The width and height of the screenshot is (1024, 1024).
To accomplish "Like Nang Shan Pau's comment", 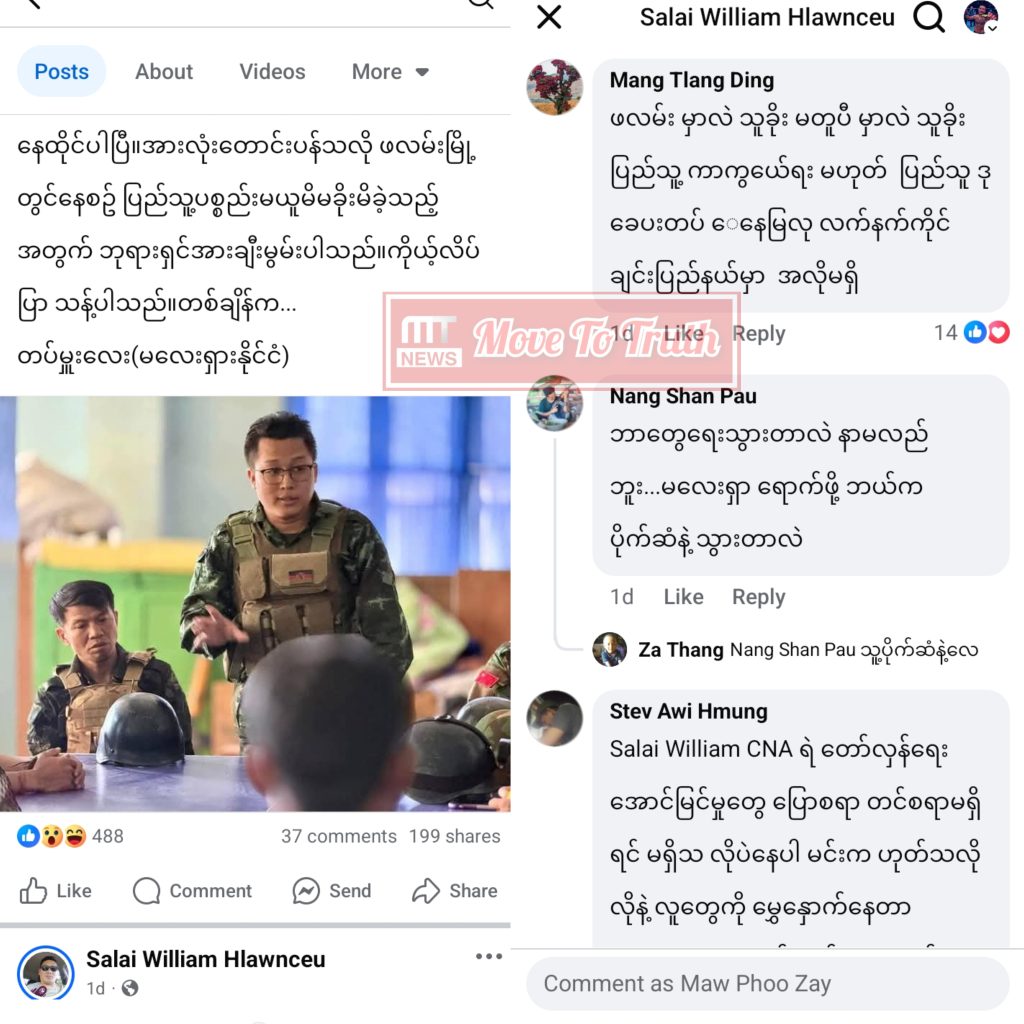I will click(683, 596).
